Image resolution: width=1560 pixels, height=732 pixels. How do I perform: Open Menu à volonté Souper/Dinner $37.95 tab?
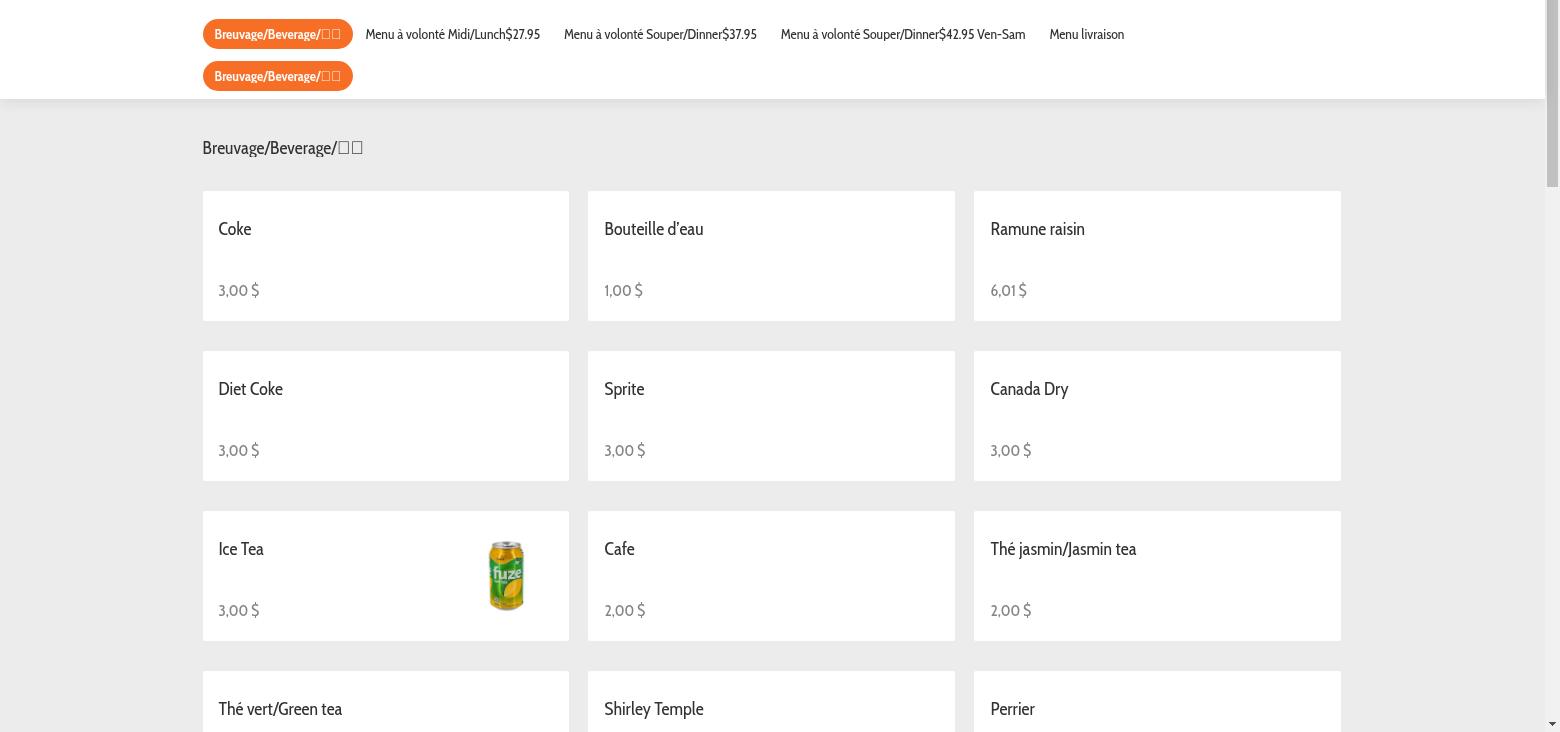(x=660, y=34)
